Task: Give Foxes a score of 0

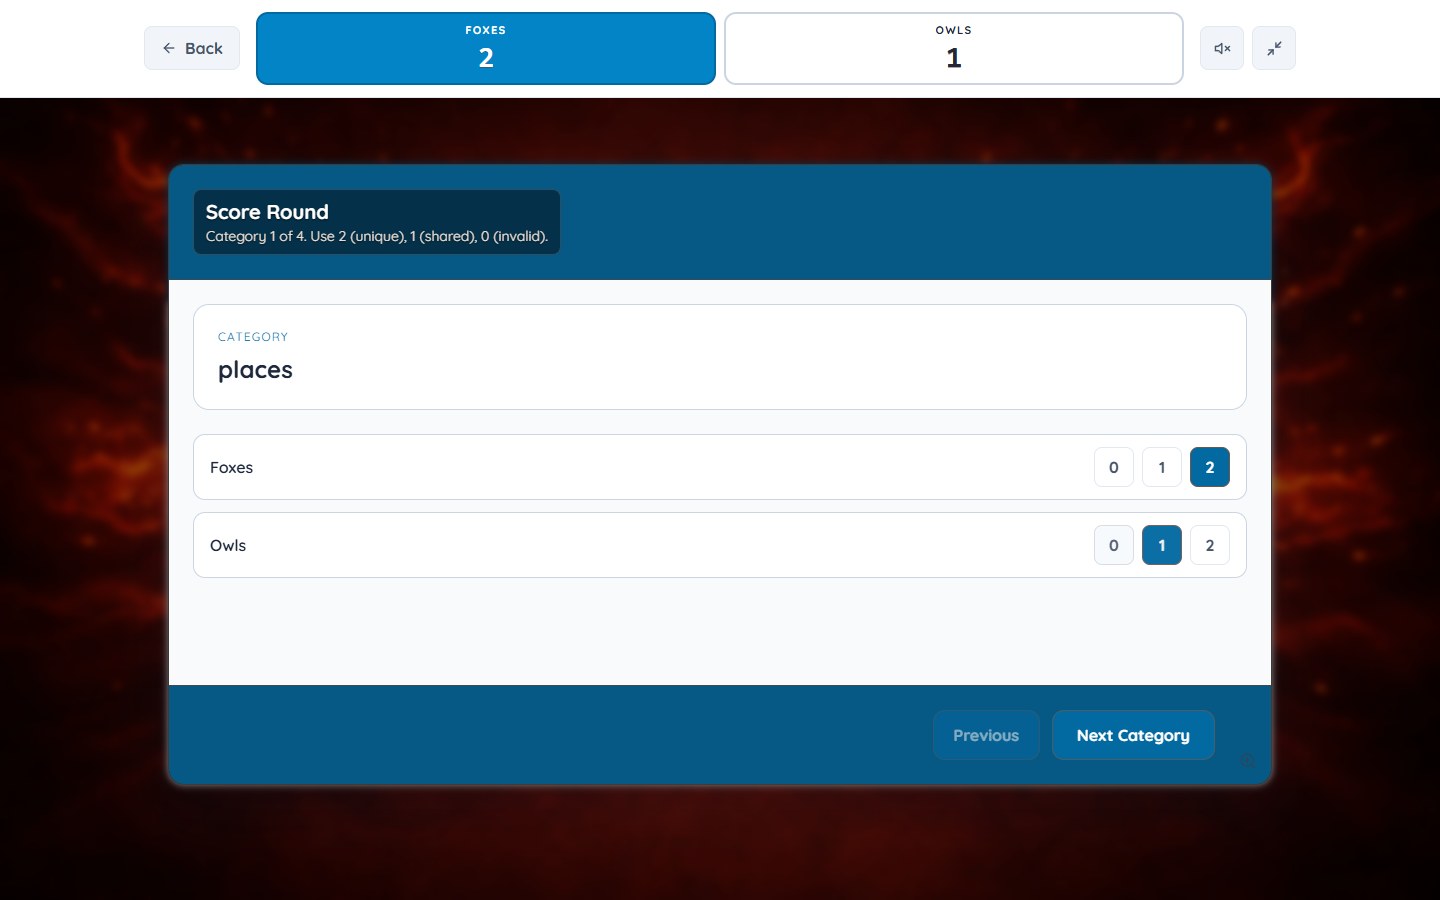Action: (x=1114, y=467)
